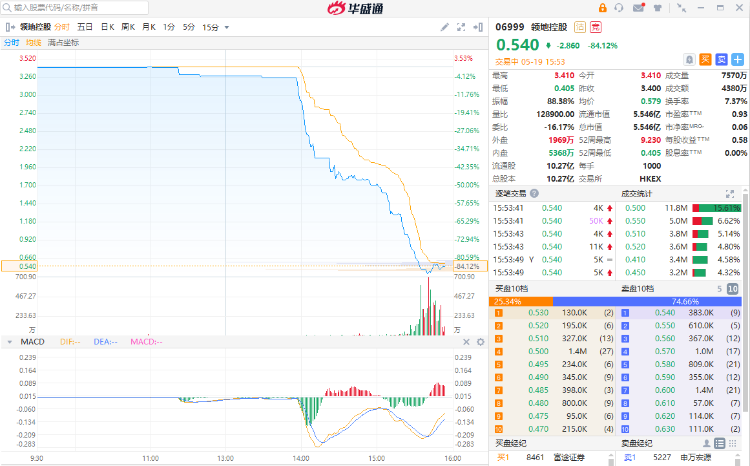Image resolution: width=750 pixels, height=466 pixels.
Task: Toggle the 分时 line legend
Action: [x=11, y=43]
